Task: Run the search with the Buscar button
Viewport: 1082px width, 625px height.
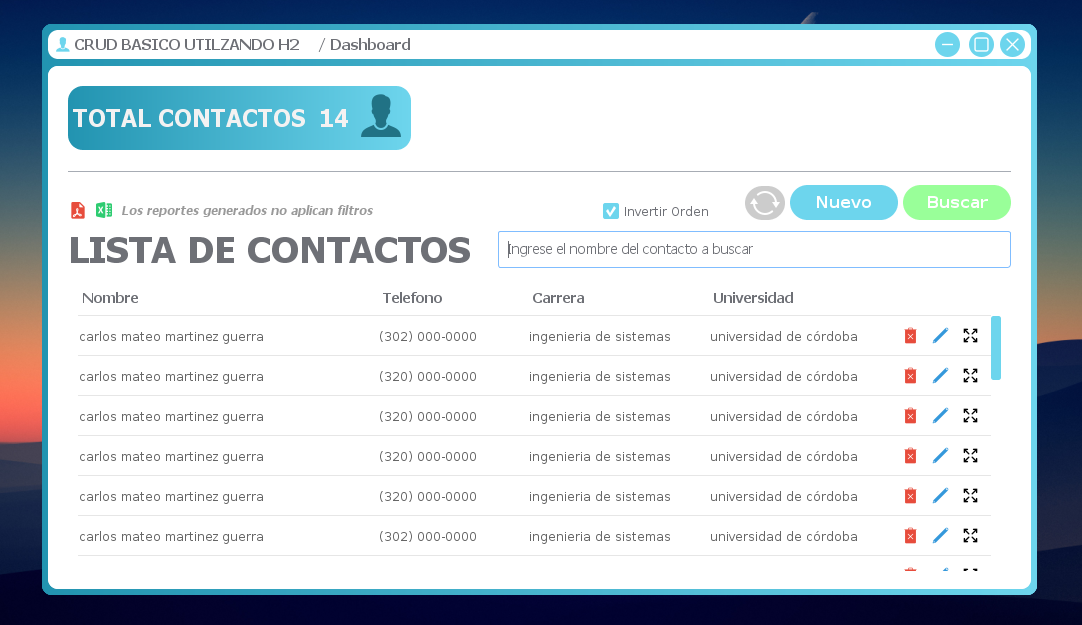Action: click(x=956, y=203)
